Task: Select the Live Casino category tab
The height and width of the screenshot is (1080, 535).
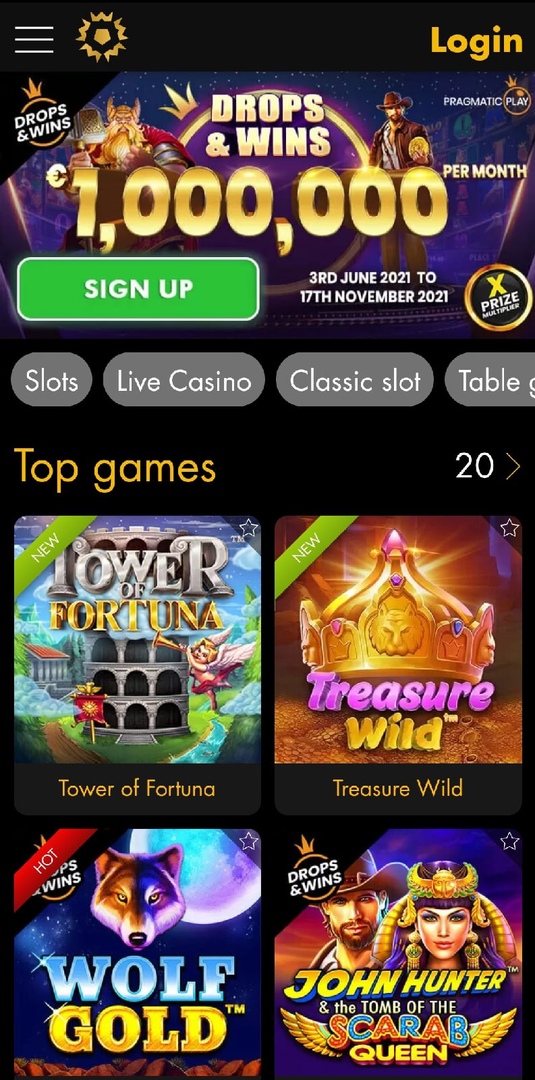Action: click(184, 380)
